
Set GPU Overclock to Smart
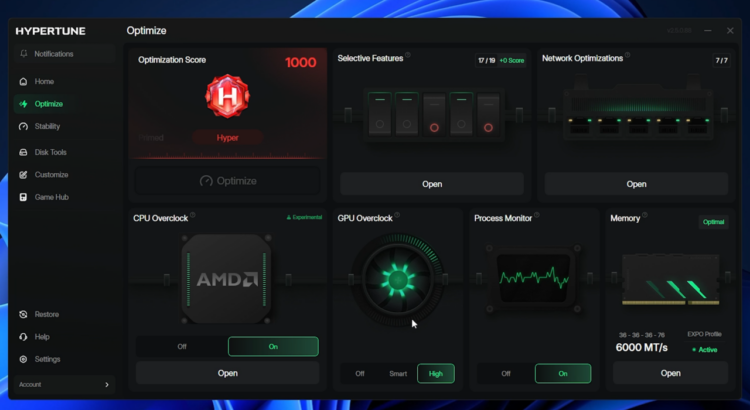point(398,374)
